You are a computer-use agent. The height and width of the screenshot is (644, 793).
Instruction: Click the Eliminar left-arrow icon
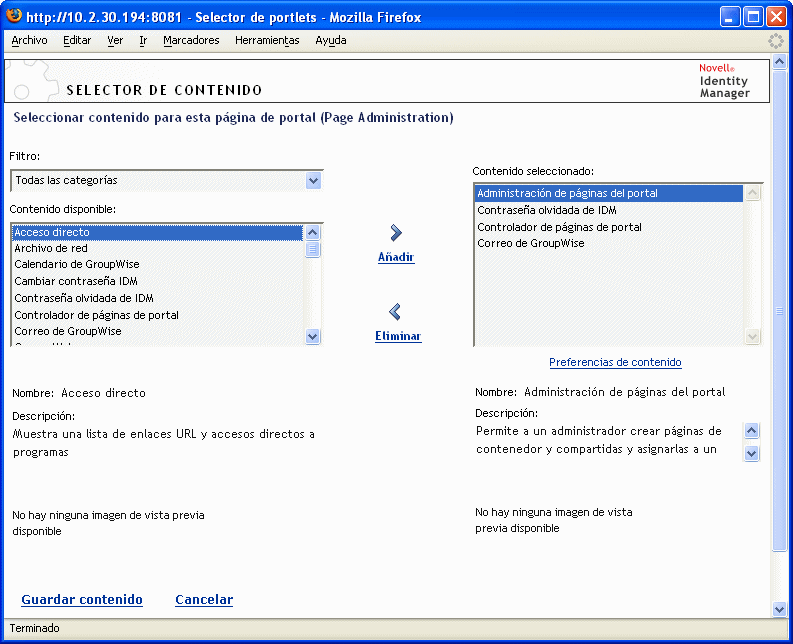pyautogui.click(x=395, y=312)
